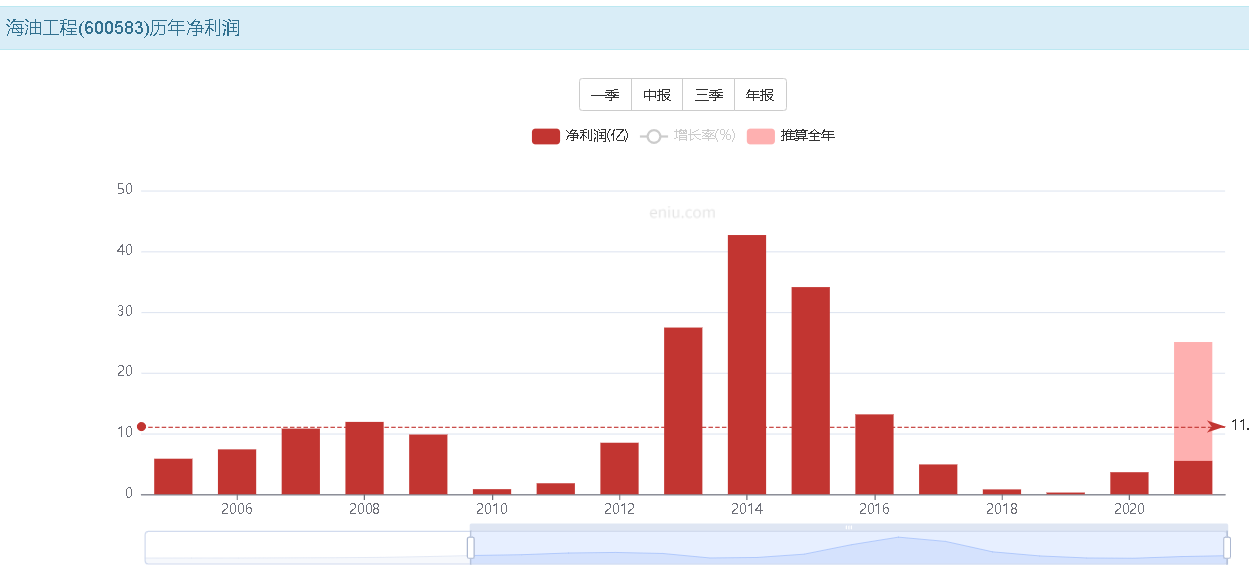Toggle the 增长率(%) line legend icon
The width and height of the screenshot is (1249, 575).
(x=654, y=136)
